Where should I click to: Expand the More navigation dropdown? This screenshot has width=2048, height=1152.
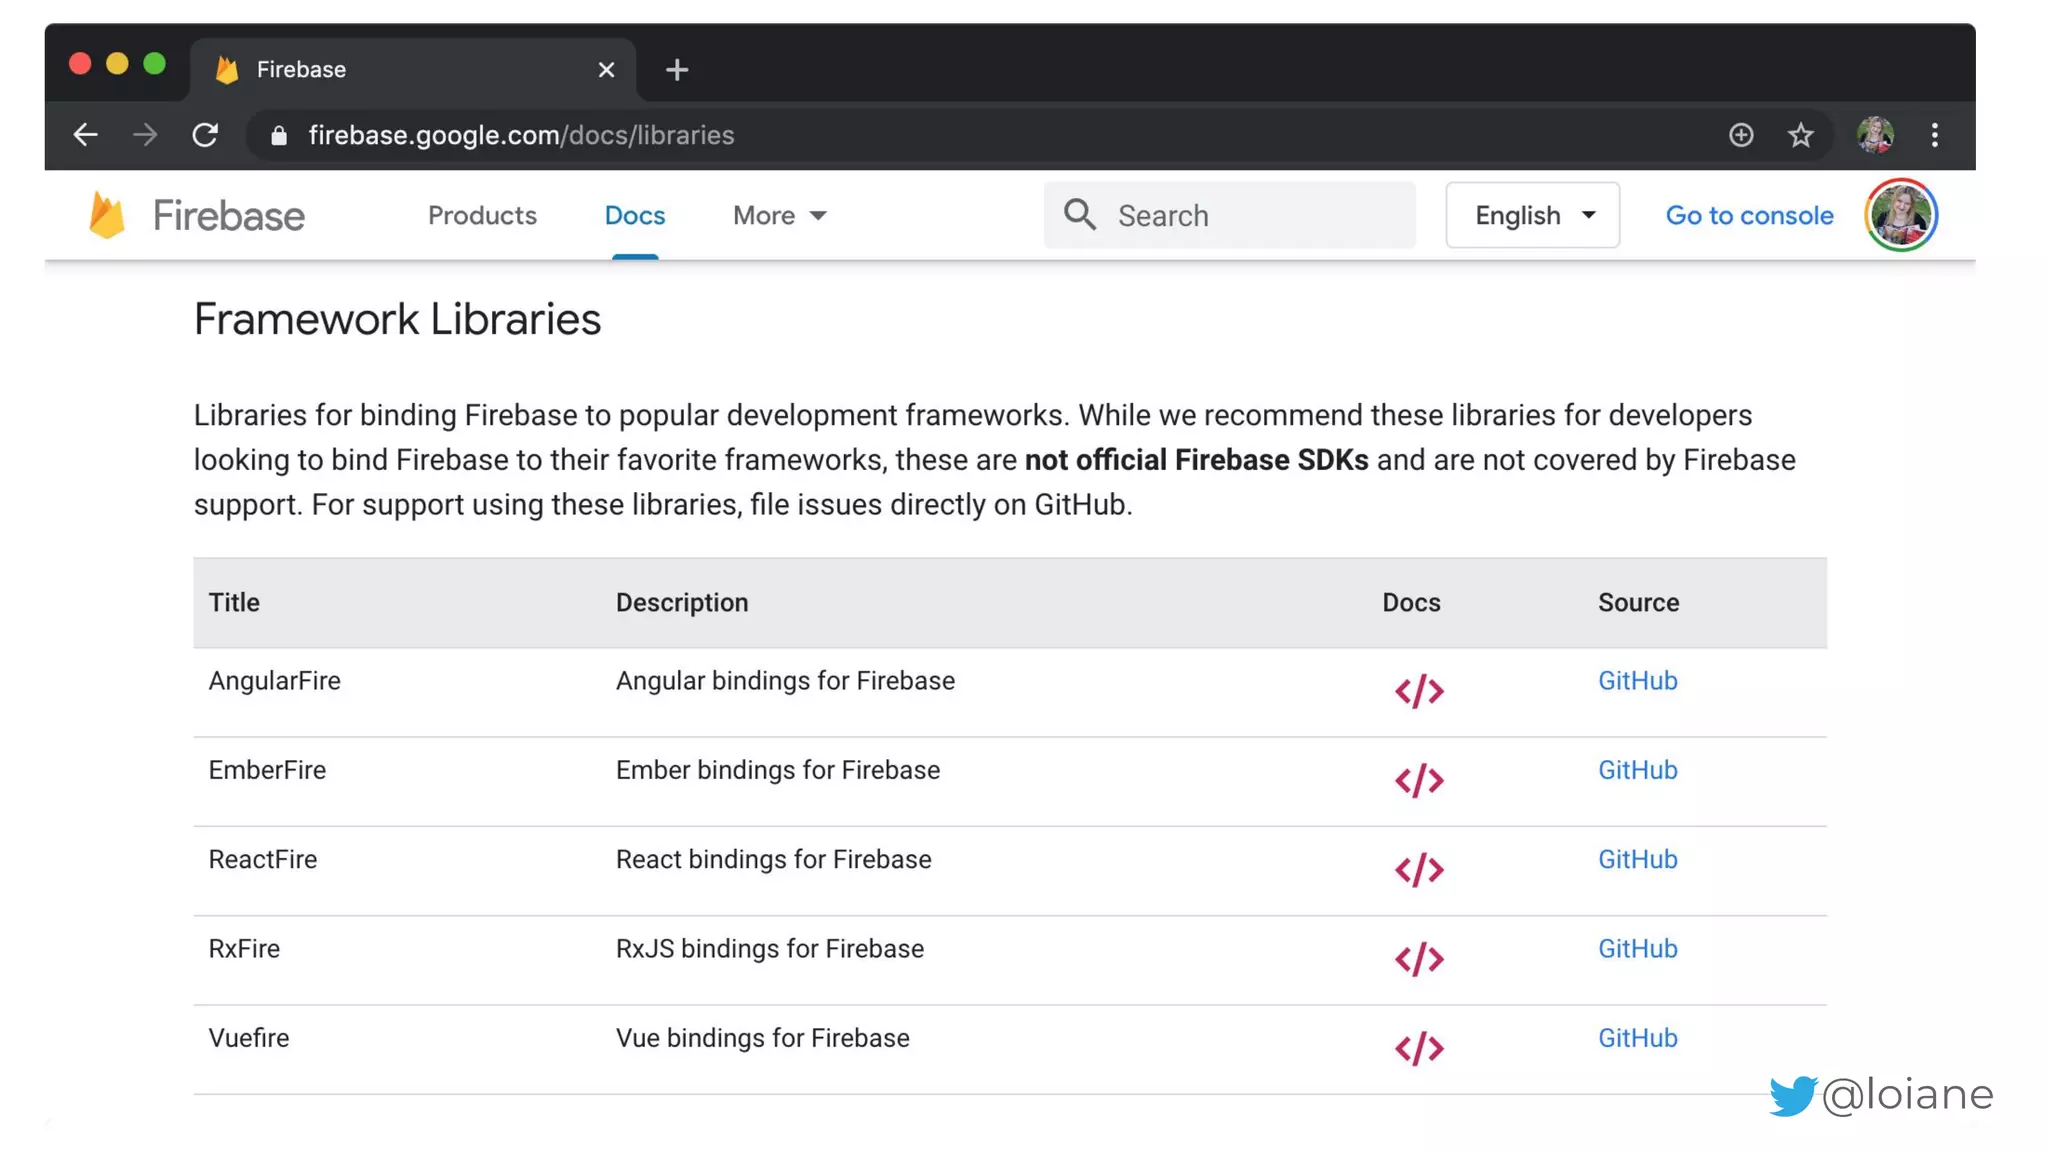(x=779, y=215)
